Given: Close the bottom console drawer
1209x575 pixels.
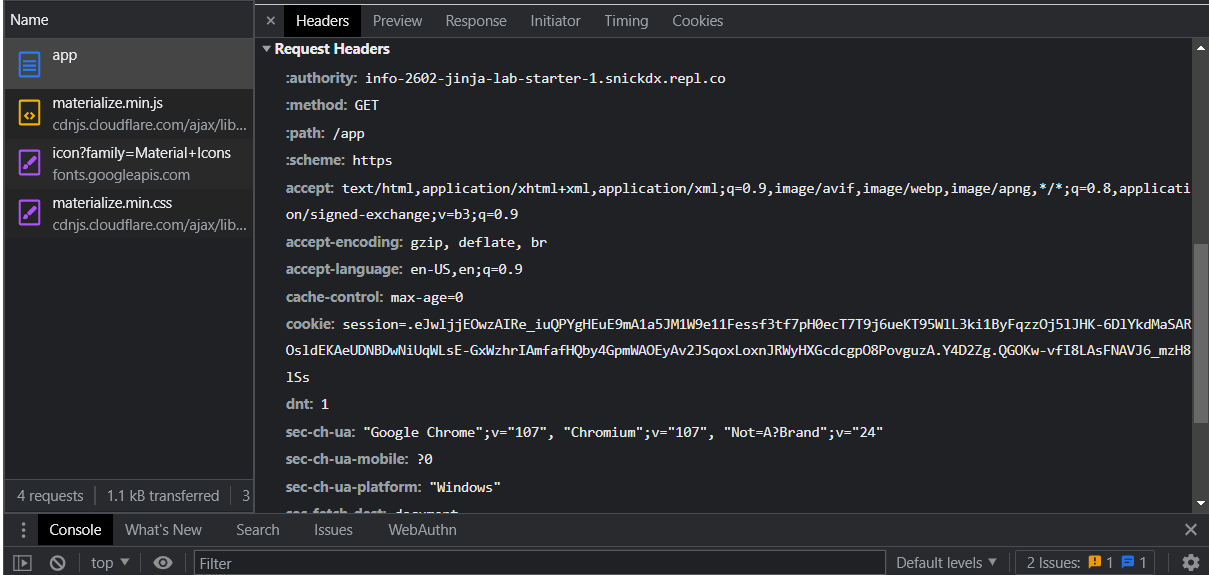Looking at the screenshot, I should pyautogui.click(x=1190, y=530).
